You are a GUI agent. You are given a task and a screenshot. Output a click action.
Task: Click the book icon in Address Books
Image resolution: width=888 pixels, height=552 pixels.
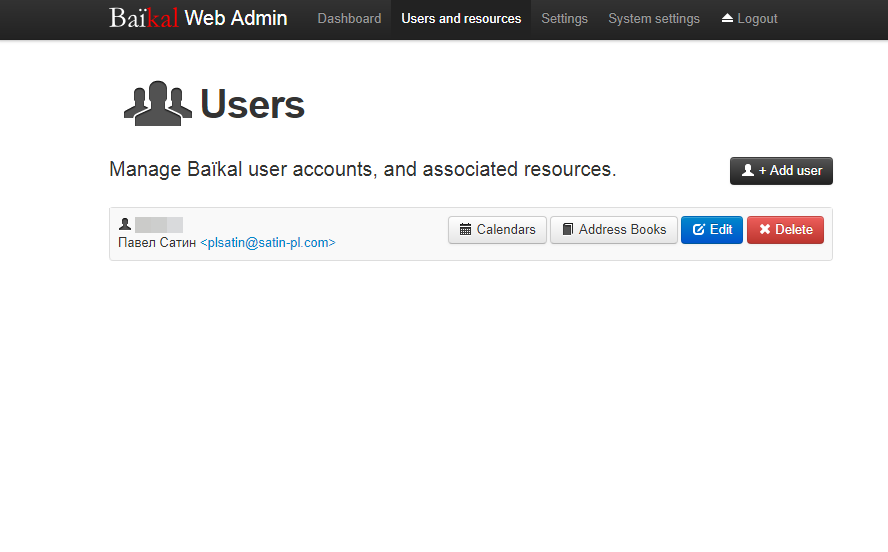[567, 230]
